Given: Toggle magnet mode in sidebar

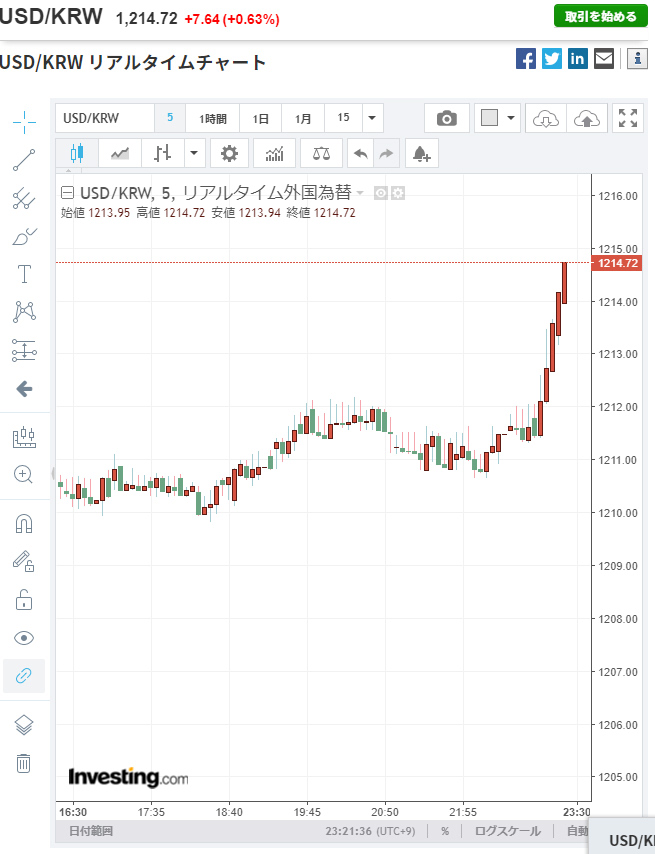Looking at the screenshot, I should (x=24, y=524).
